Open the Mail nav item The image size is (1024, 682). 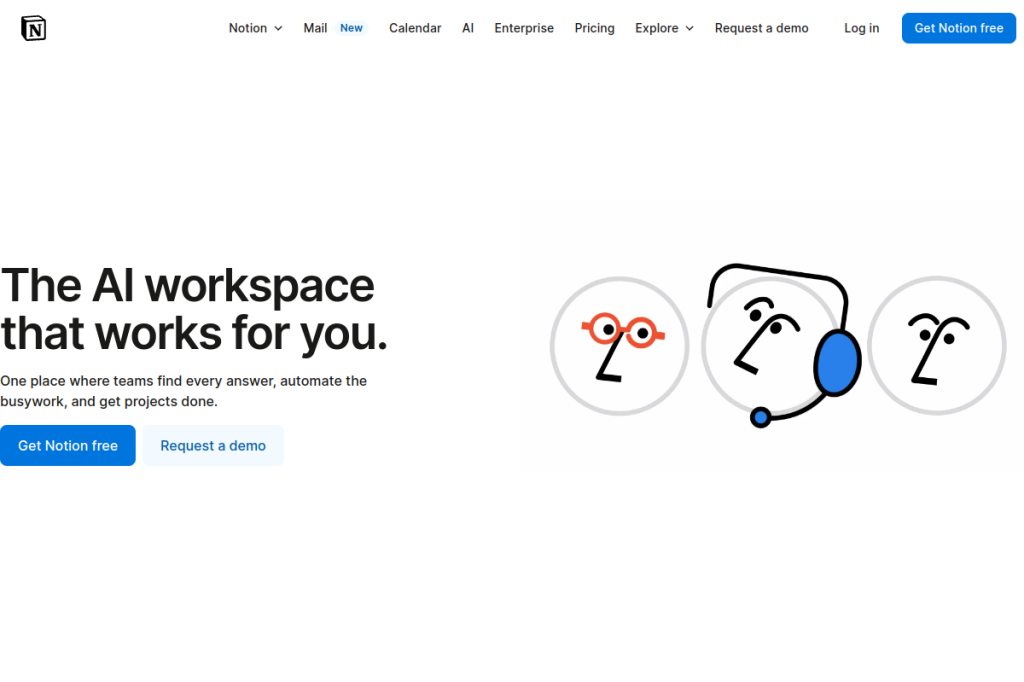click(x=315, y=28)
